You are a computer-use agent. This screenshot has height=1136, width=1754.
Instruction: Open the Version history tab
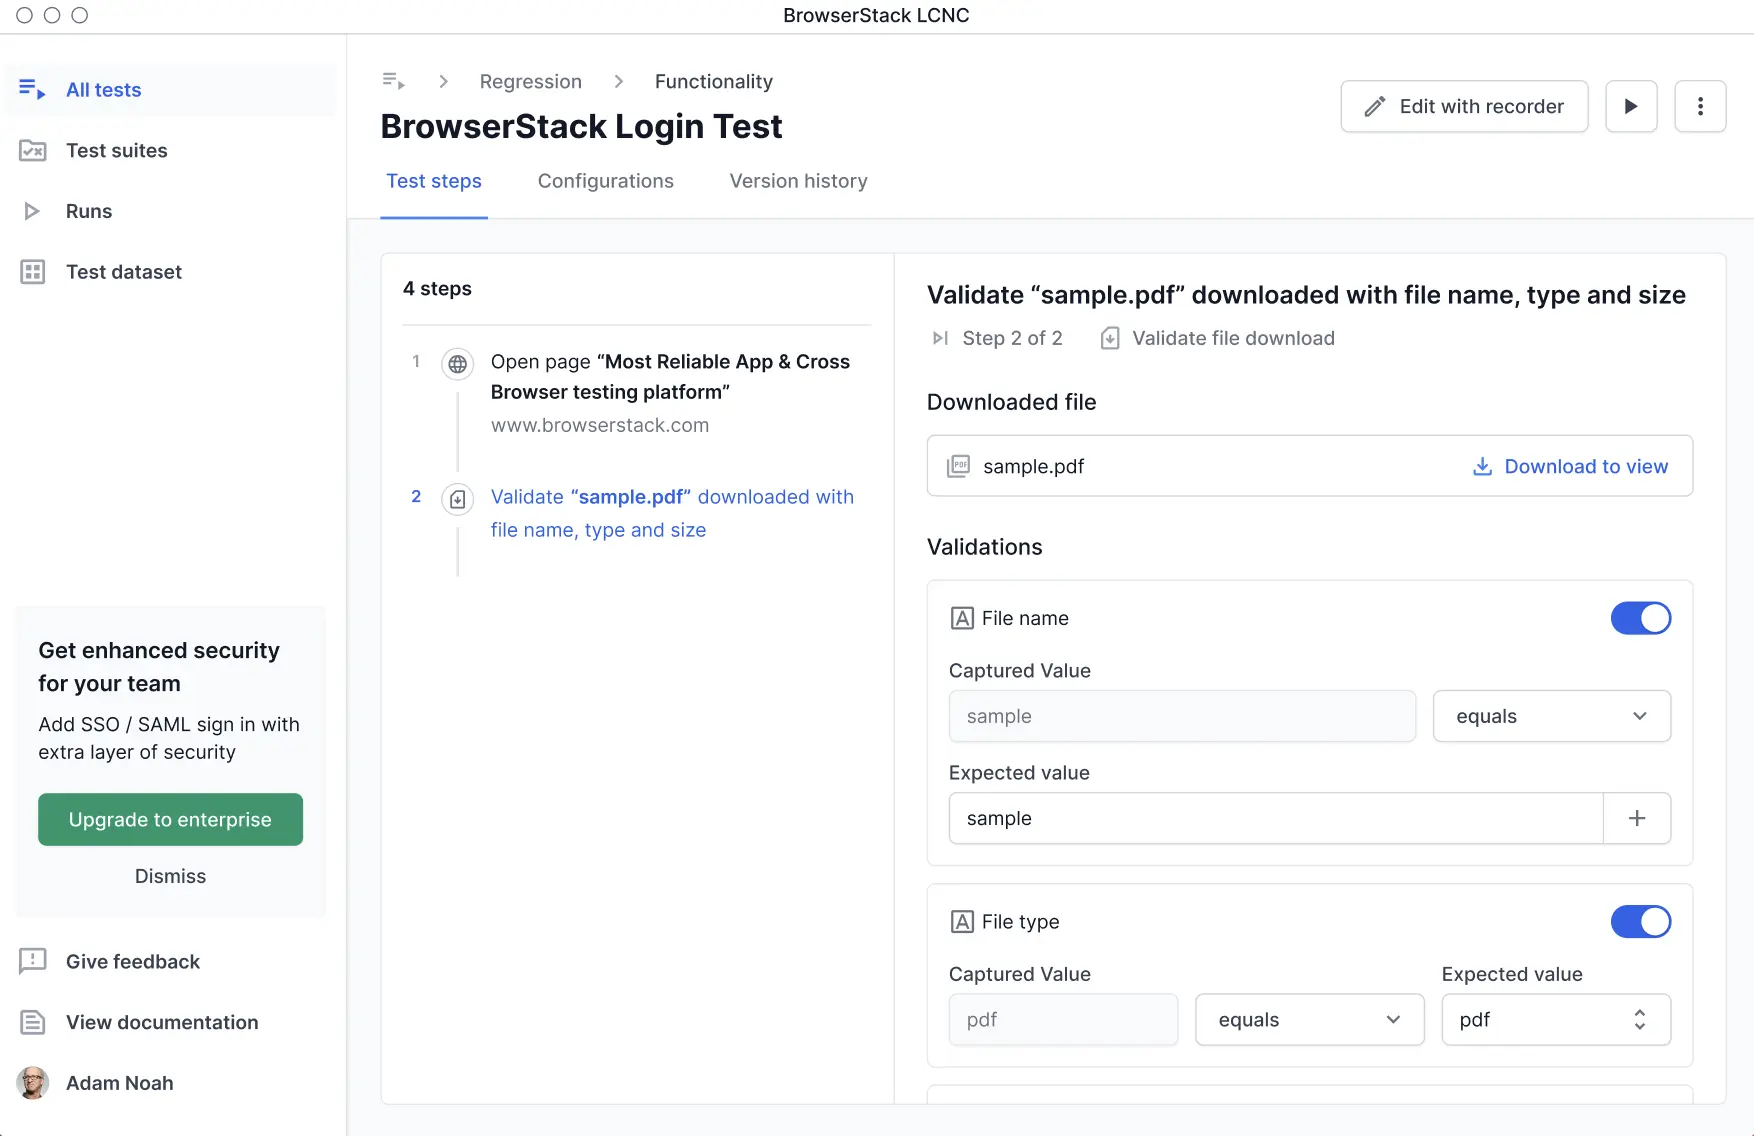[x=798, y=181]
